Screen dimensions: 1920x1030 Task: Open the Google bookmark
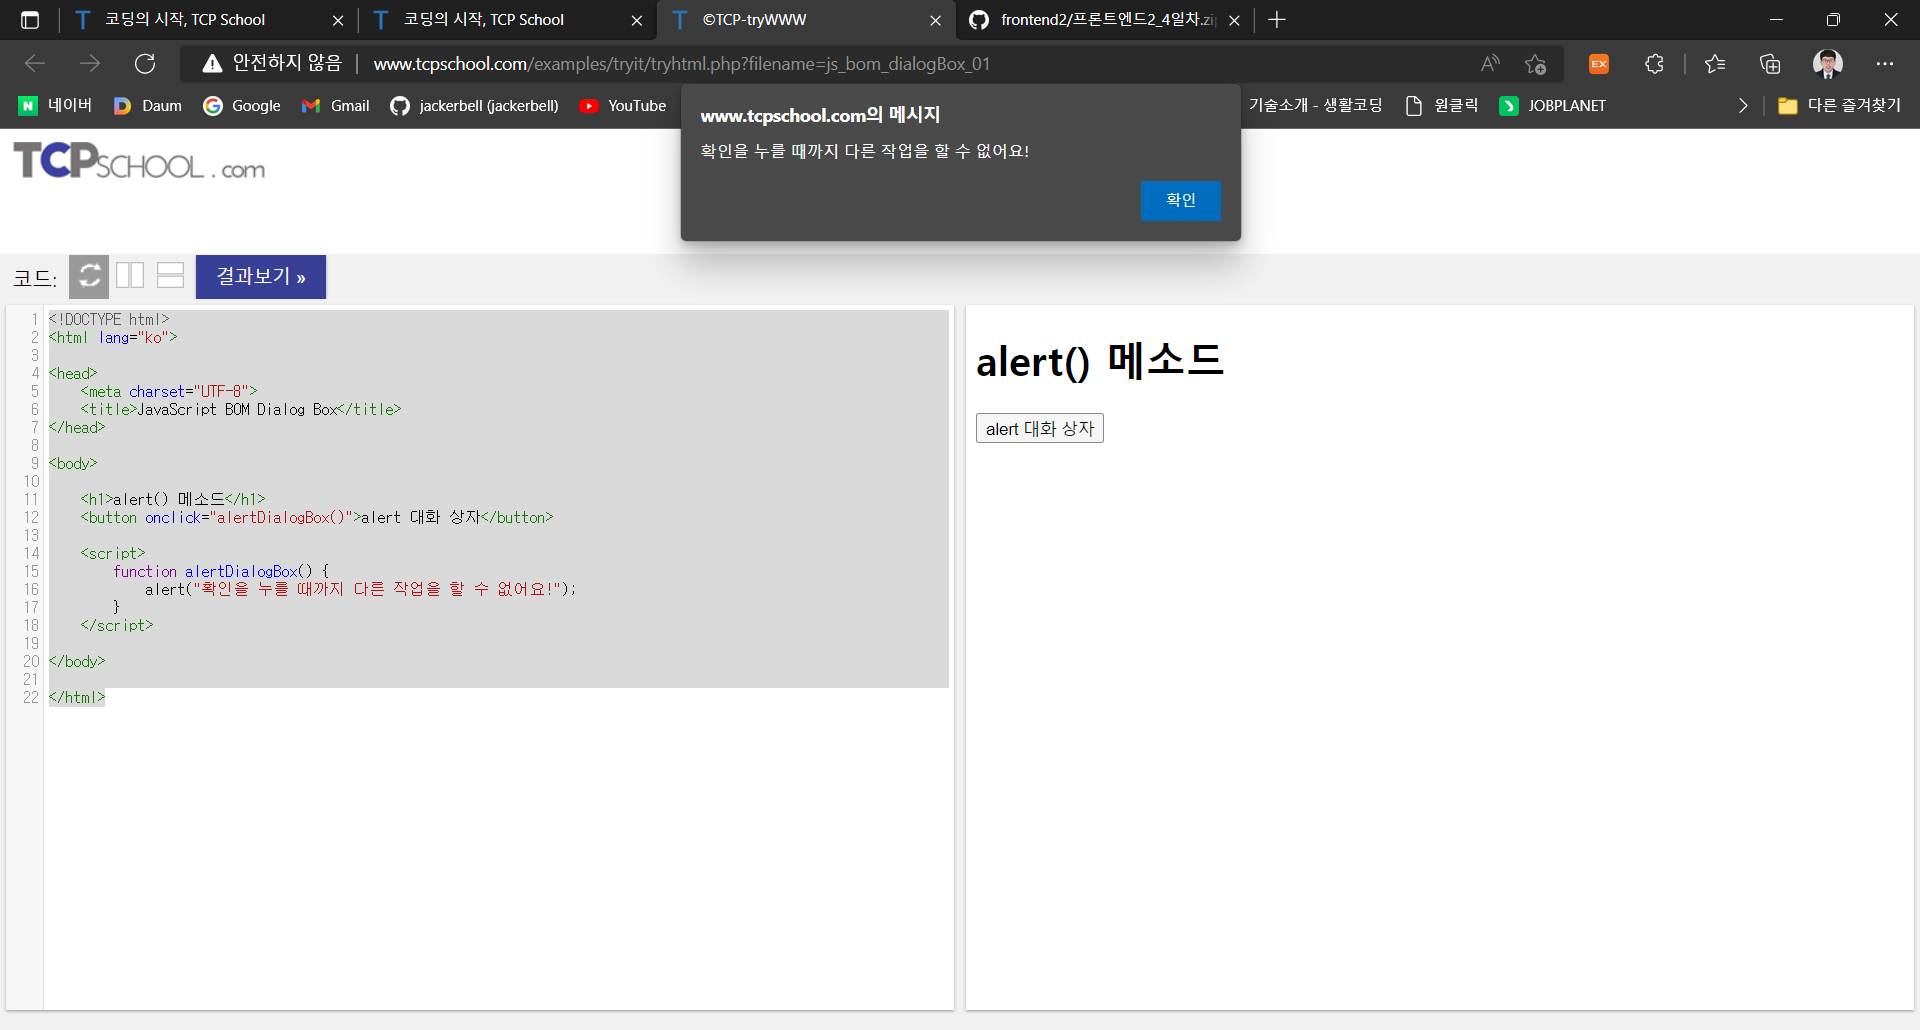coord(241,106)
